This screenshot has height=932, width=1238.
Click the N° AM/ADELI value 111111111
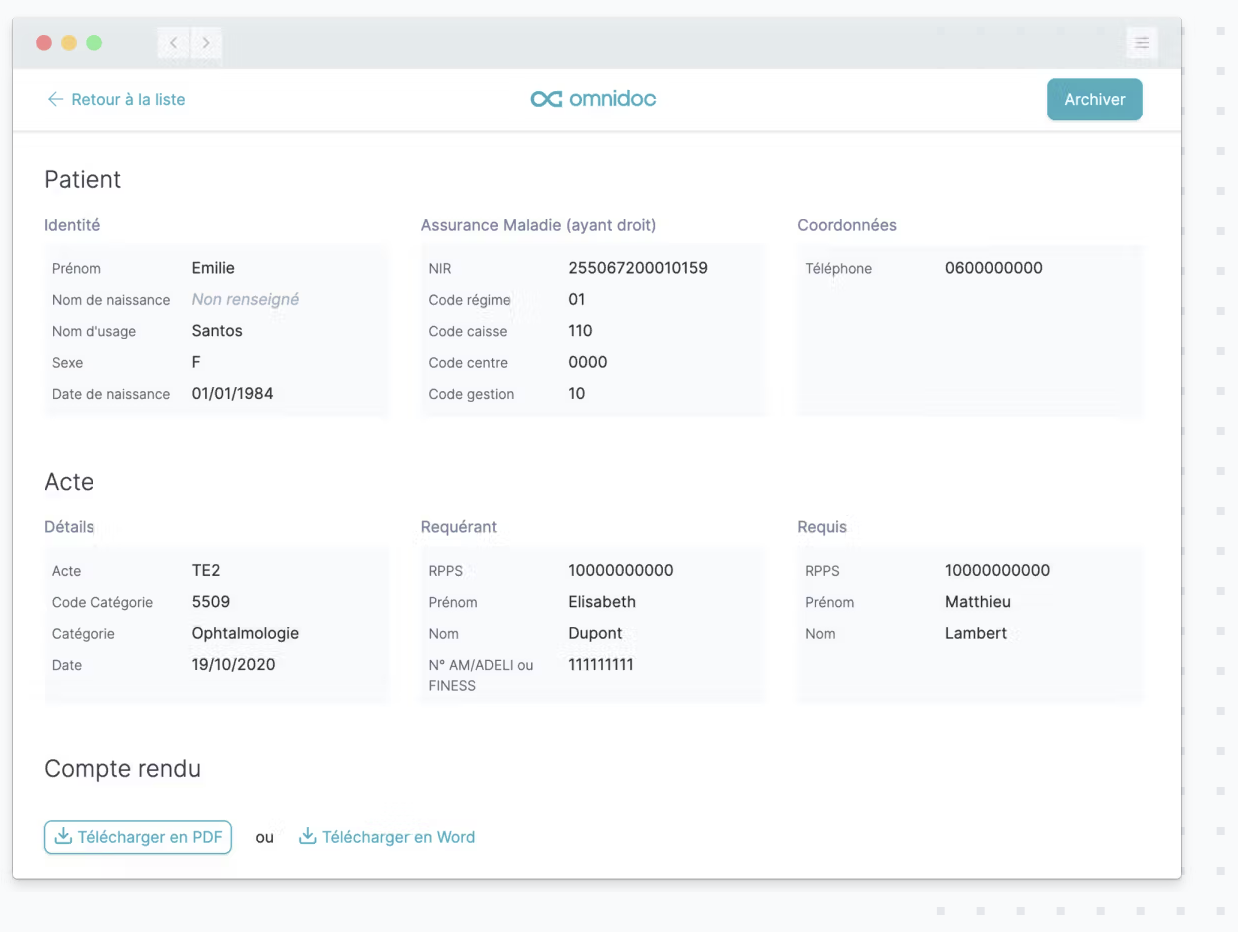pyautogui.click(x=601, y=664)
